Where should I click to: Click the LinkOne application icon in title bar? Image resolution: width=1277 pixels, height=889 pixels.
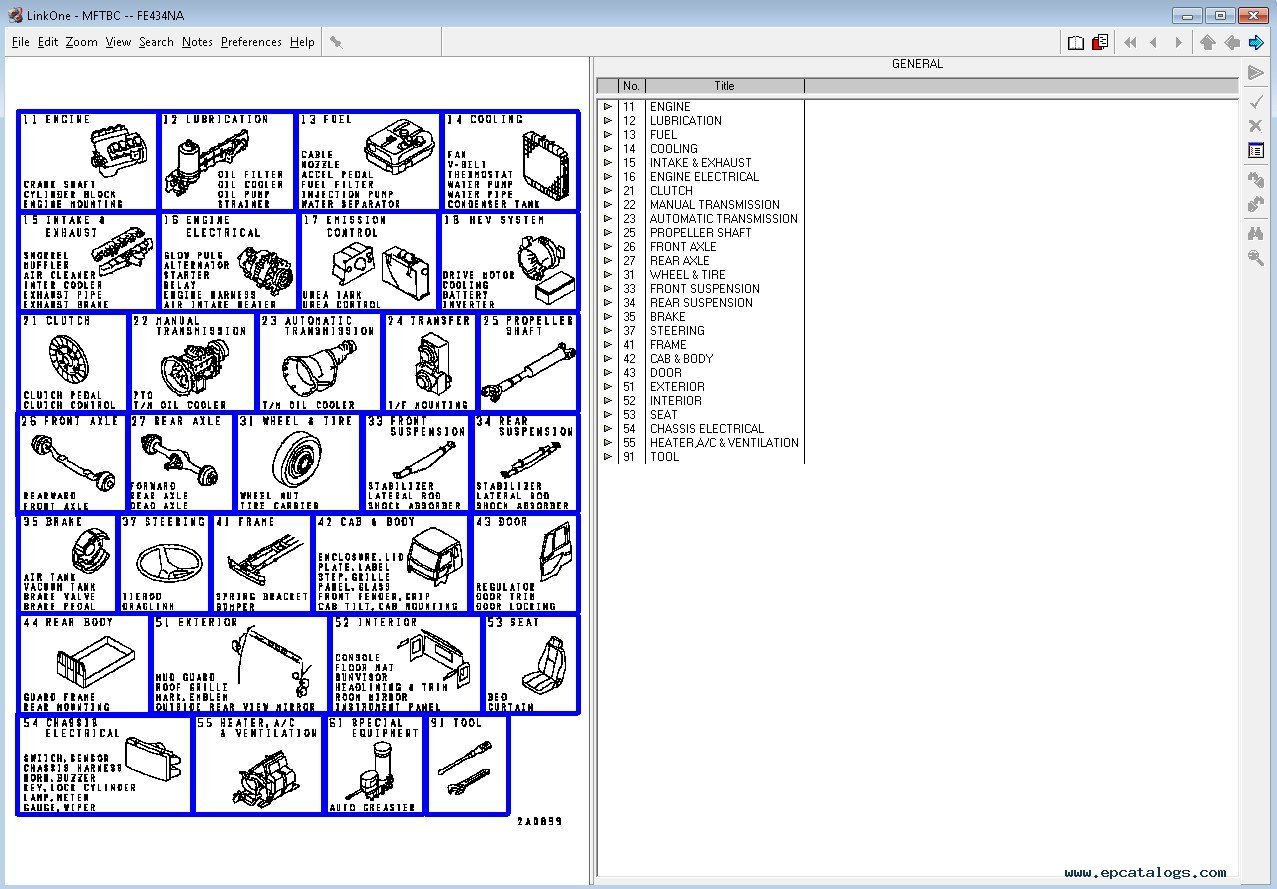pyautogui.click(x=15, y=15)
